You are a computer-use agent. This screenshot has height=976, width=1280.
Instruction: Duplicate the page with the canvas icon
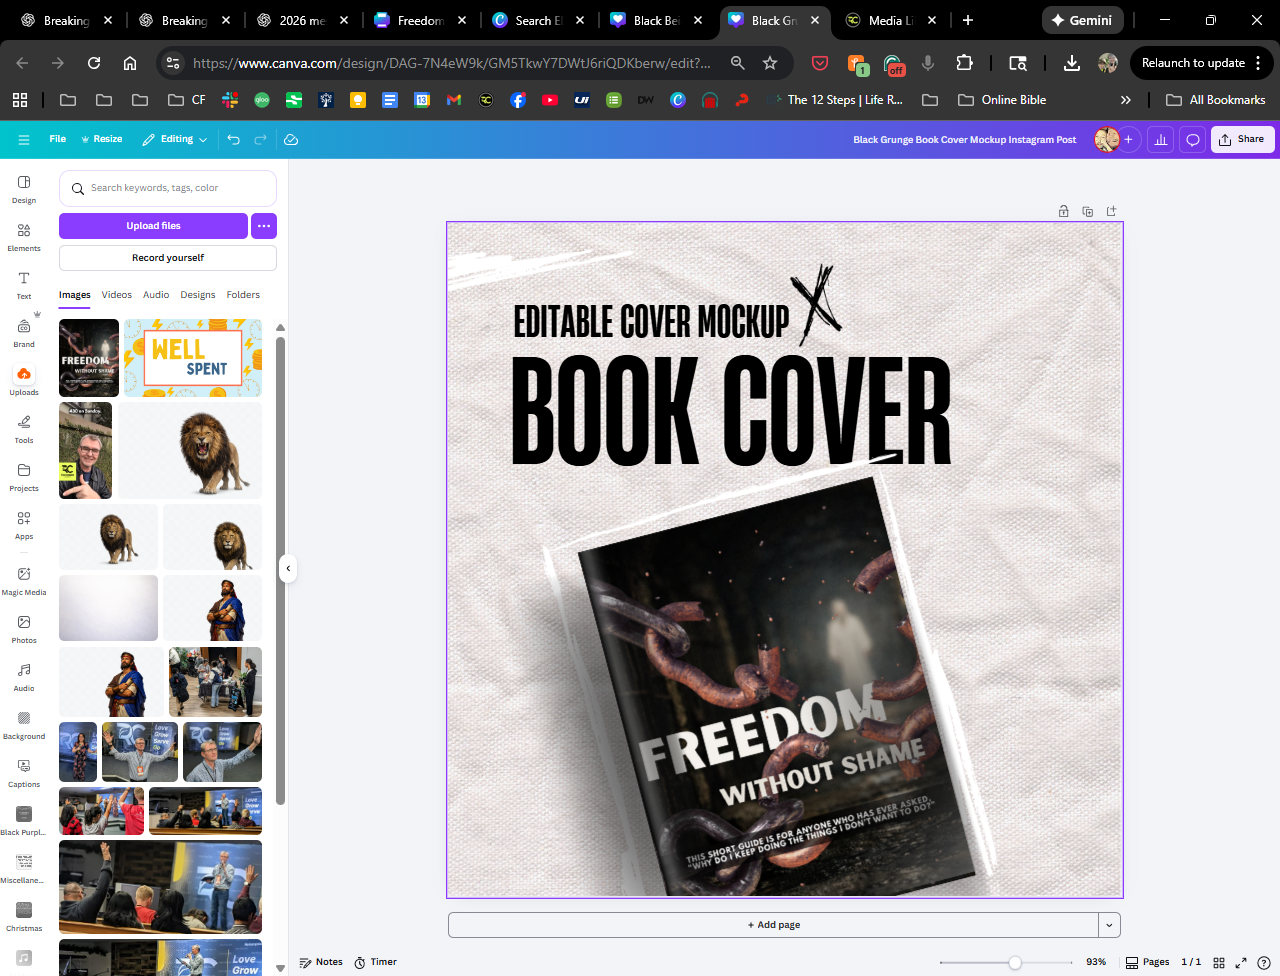pos(1088,211)
